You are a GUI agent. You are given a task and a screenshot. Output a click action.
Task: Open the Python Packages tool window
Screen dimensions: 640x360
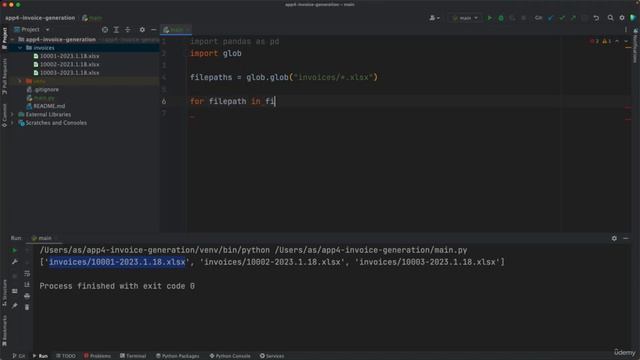coord(178,356)
